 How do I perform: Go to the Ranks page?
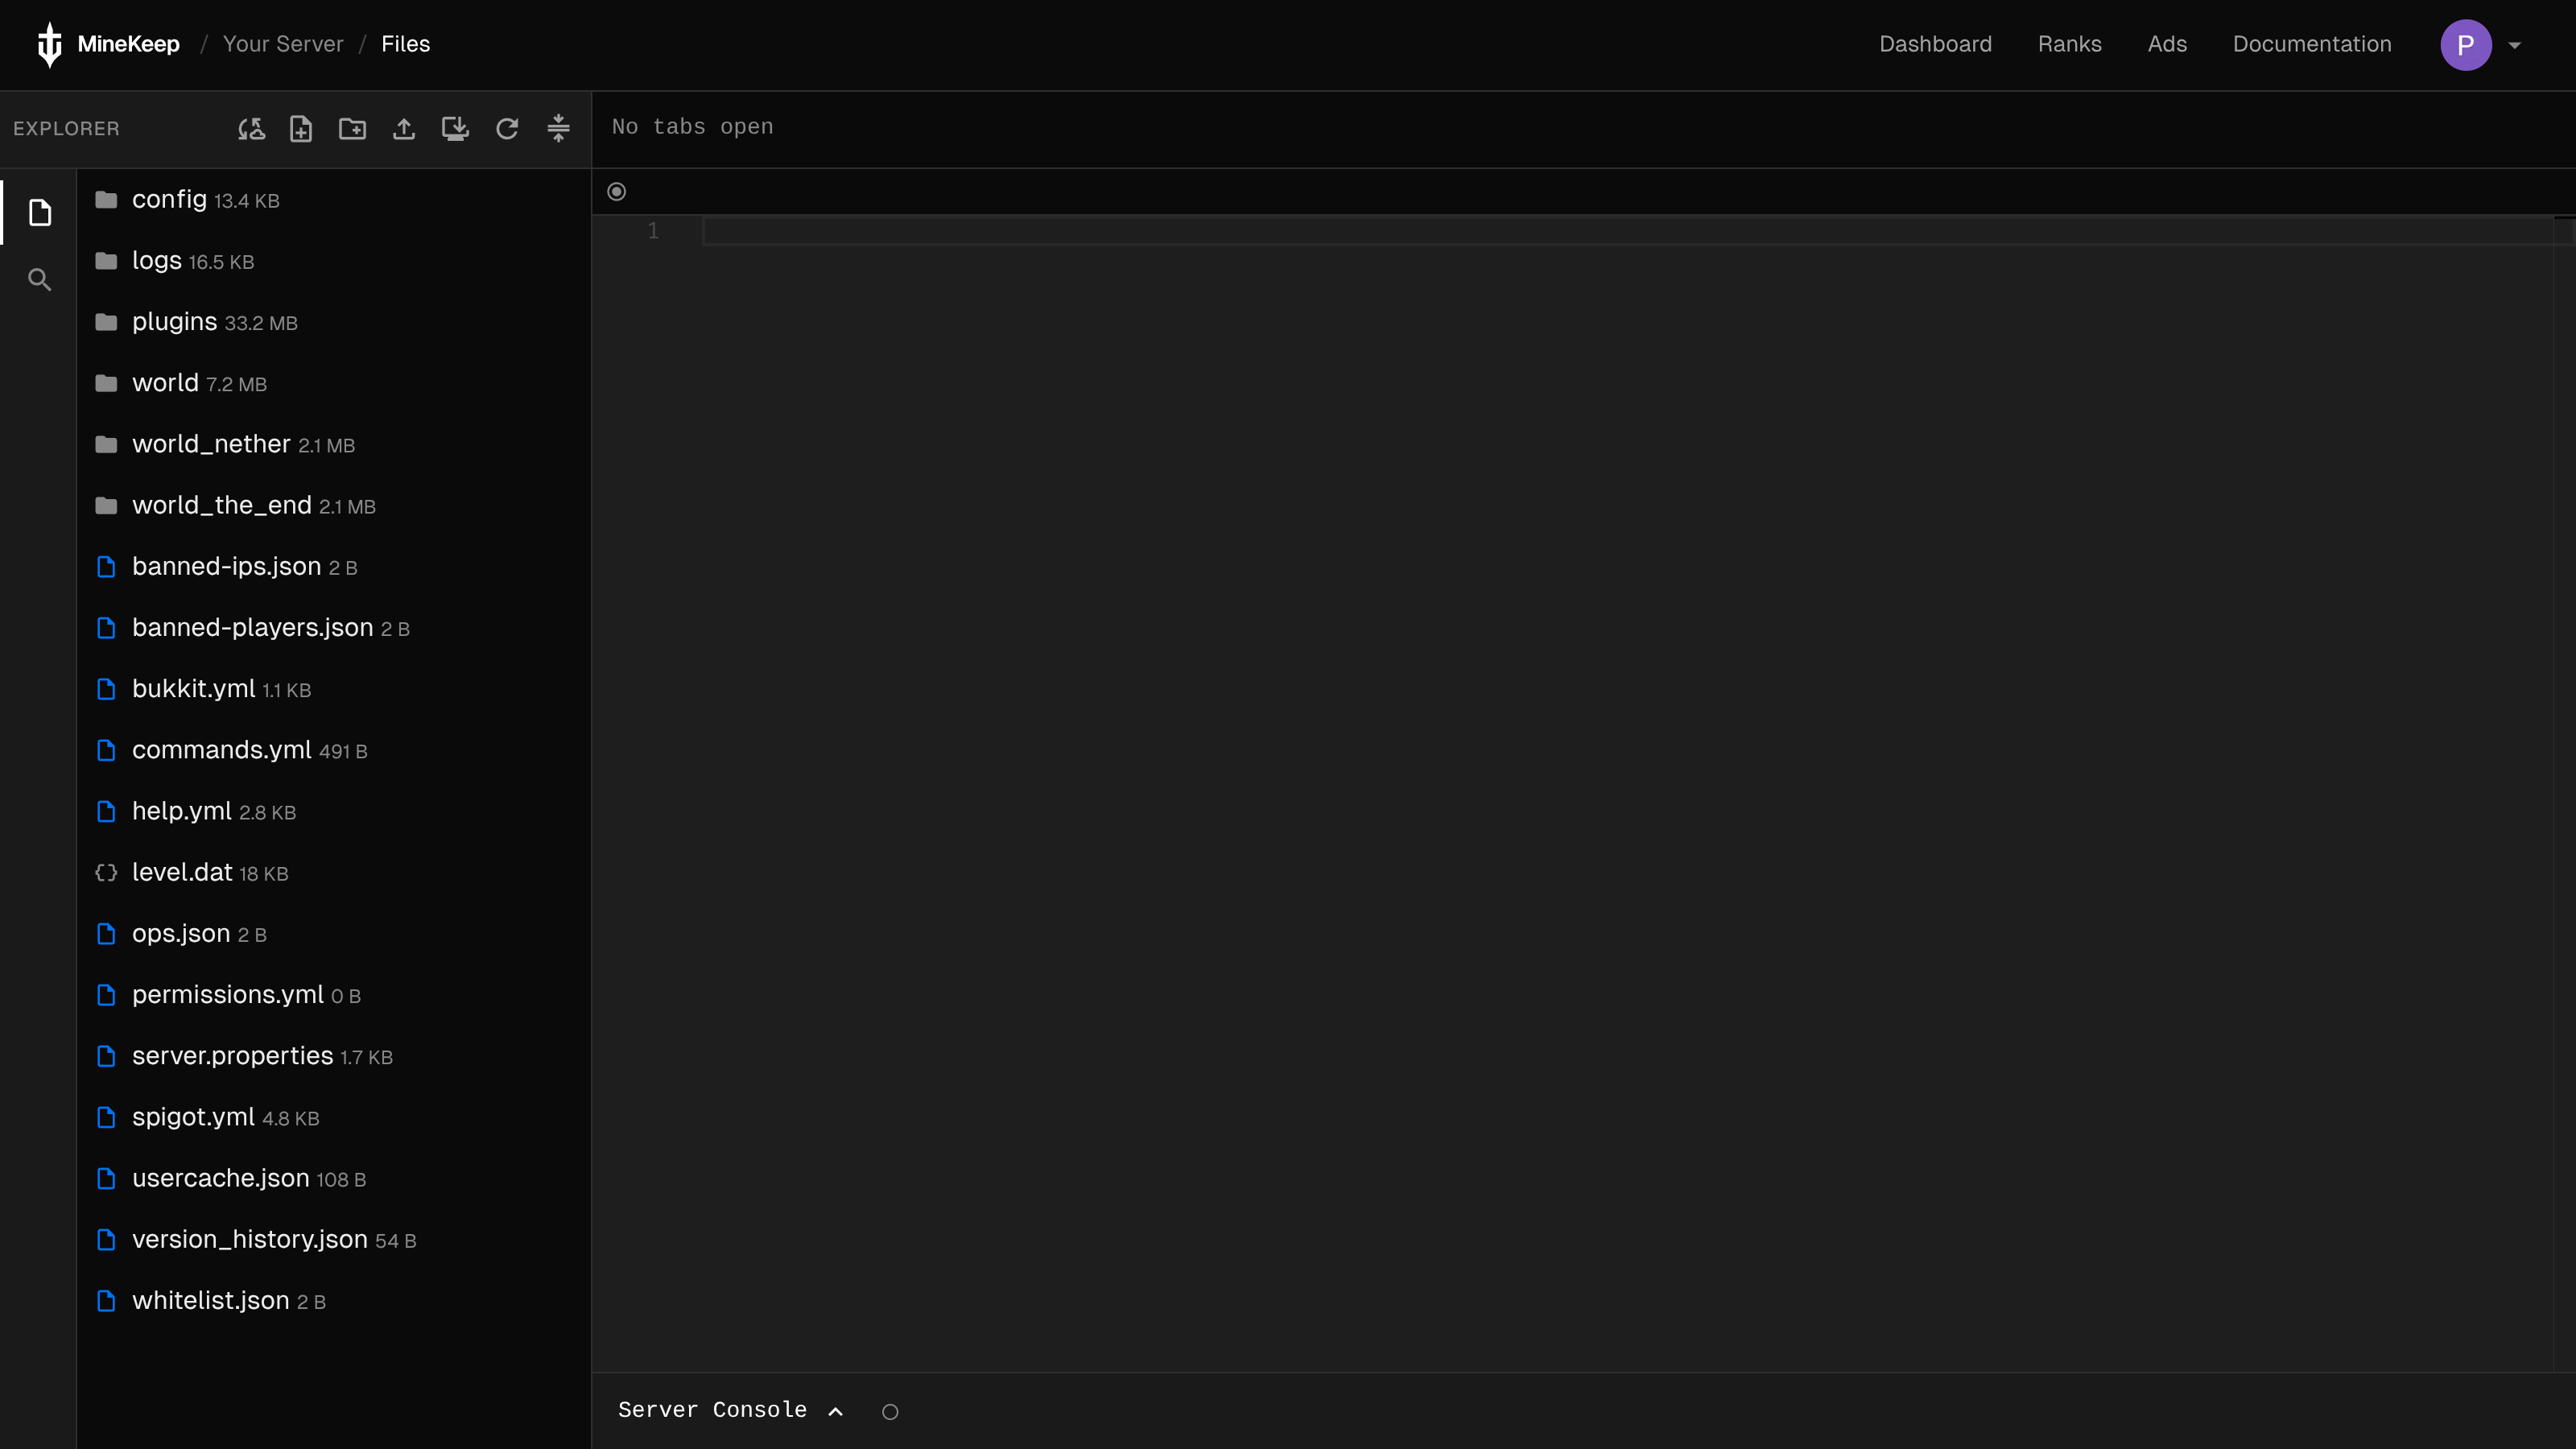2069,44
